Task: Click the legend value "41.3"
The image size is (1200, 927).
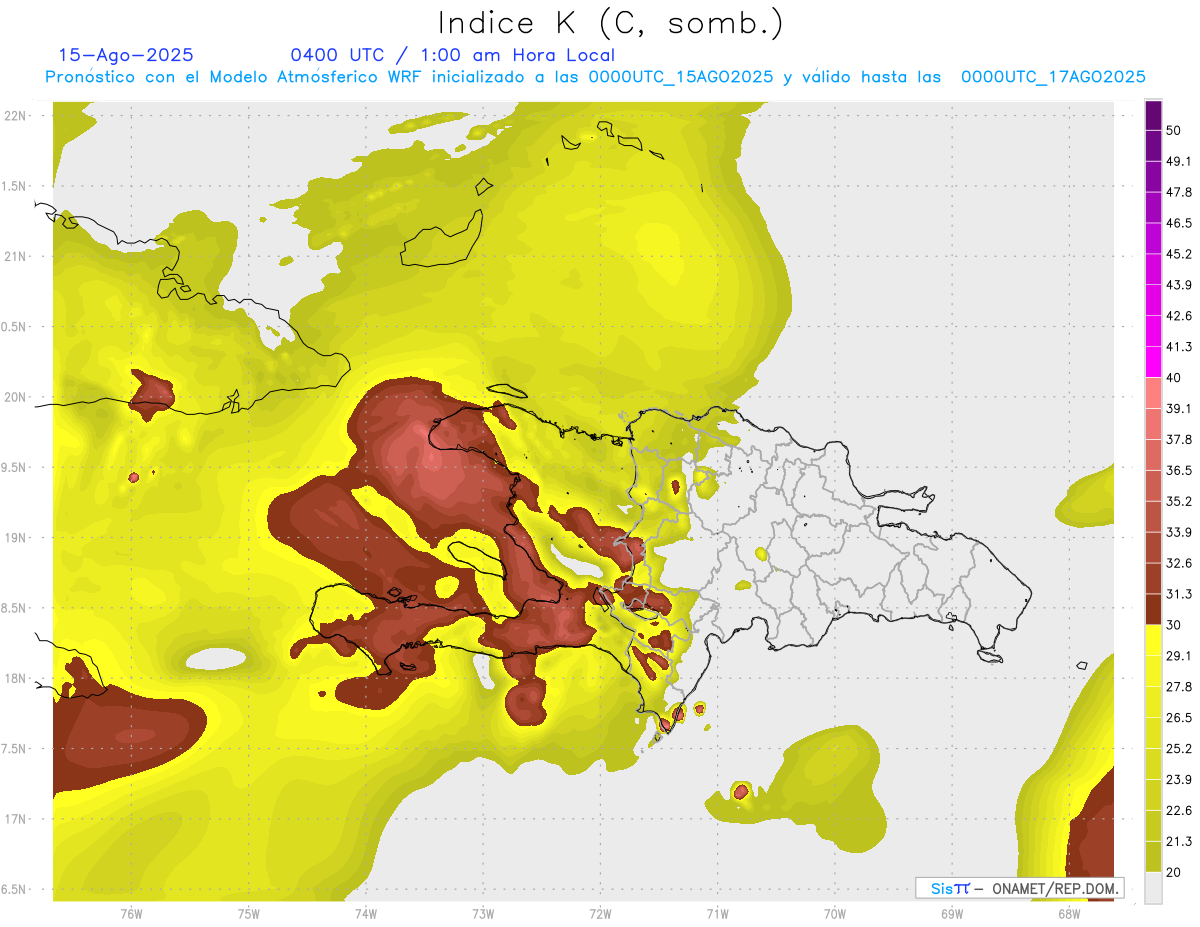Action: pyautogui.click(x=1179, y=347)
